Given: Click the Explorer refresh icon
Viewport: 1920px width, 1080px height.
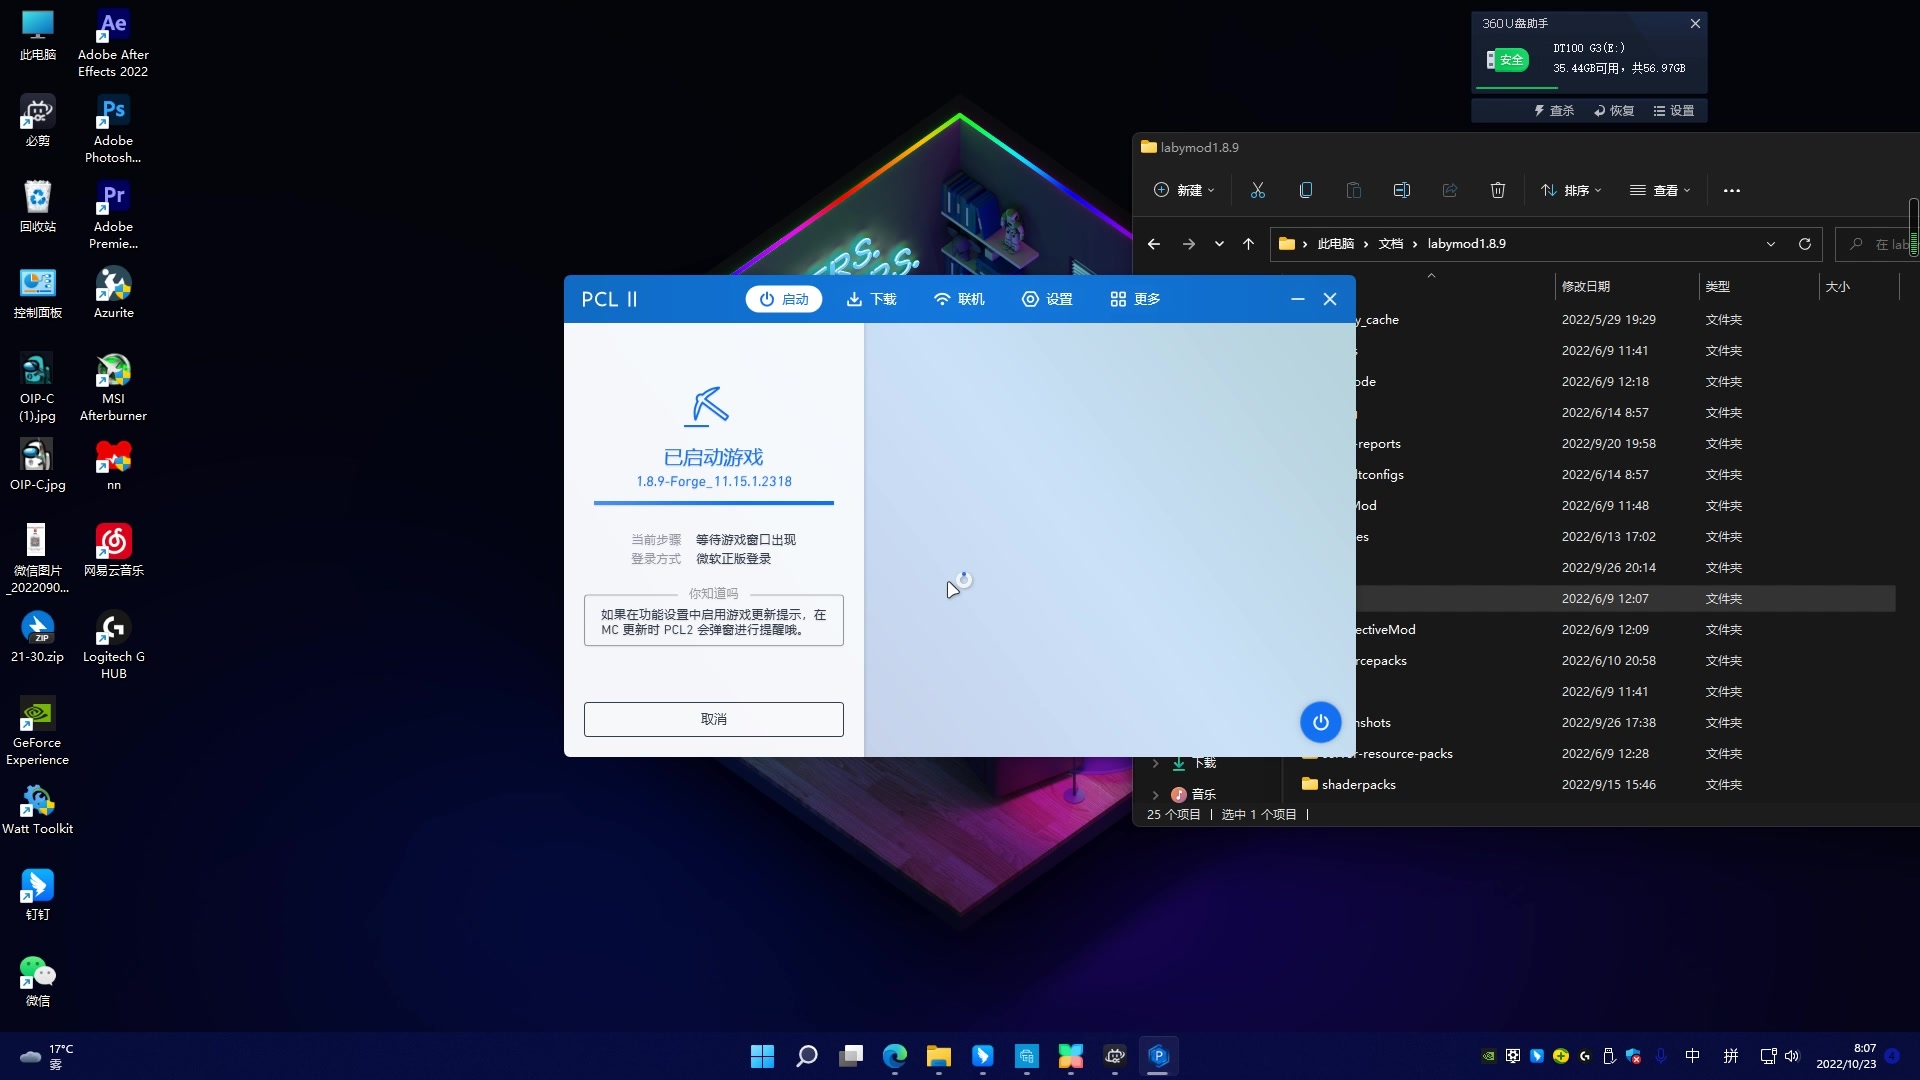Looking at the screenshot, I should pos(1805,244).
